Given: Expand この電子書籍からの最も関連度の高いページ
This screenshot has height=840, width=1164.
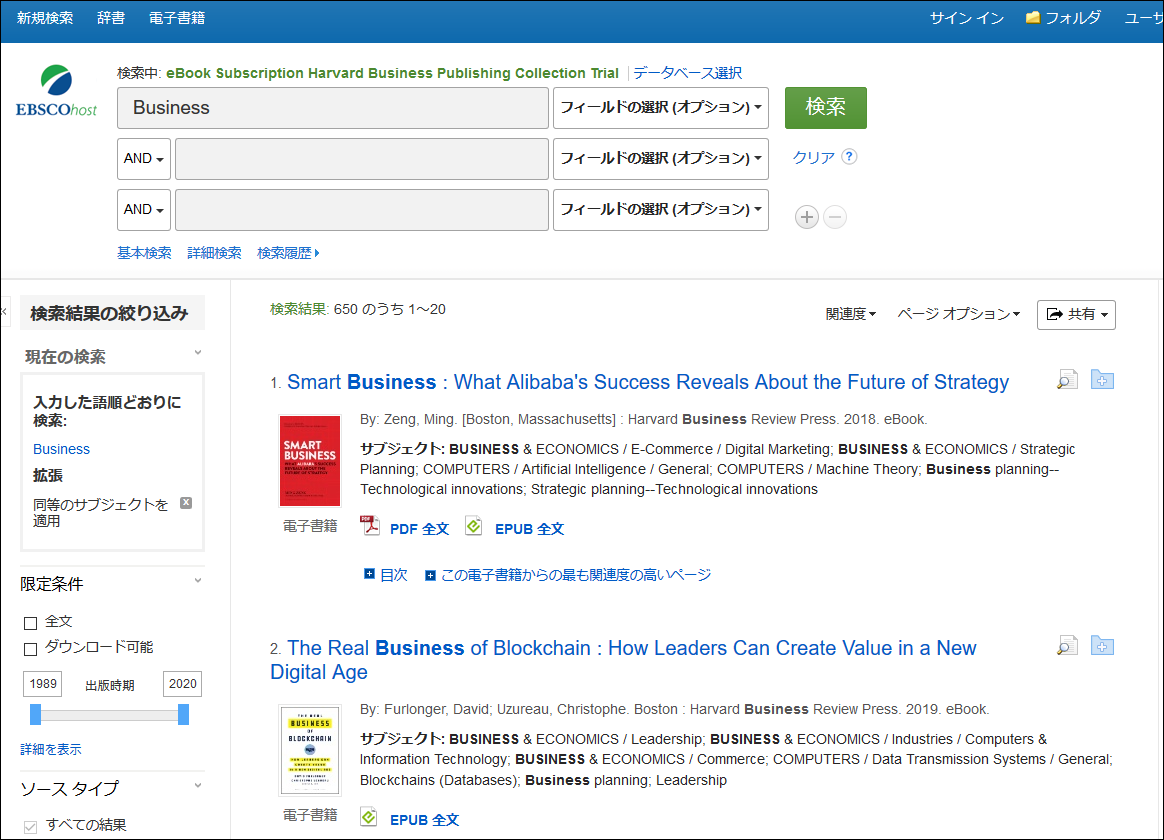Looking at the screenshot, I should [430, 575].
